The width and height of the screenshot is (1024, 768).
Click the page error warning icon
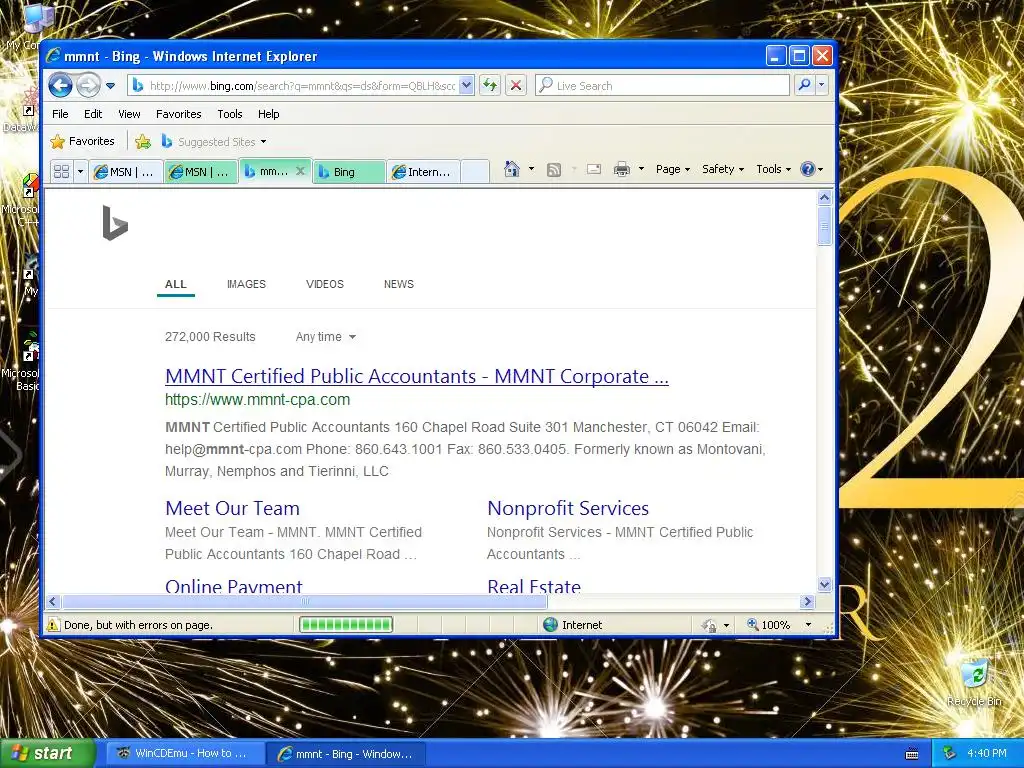point(54,624)
